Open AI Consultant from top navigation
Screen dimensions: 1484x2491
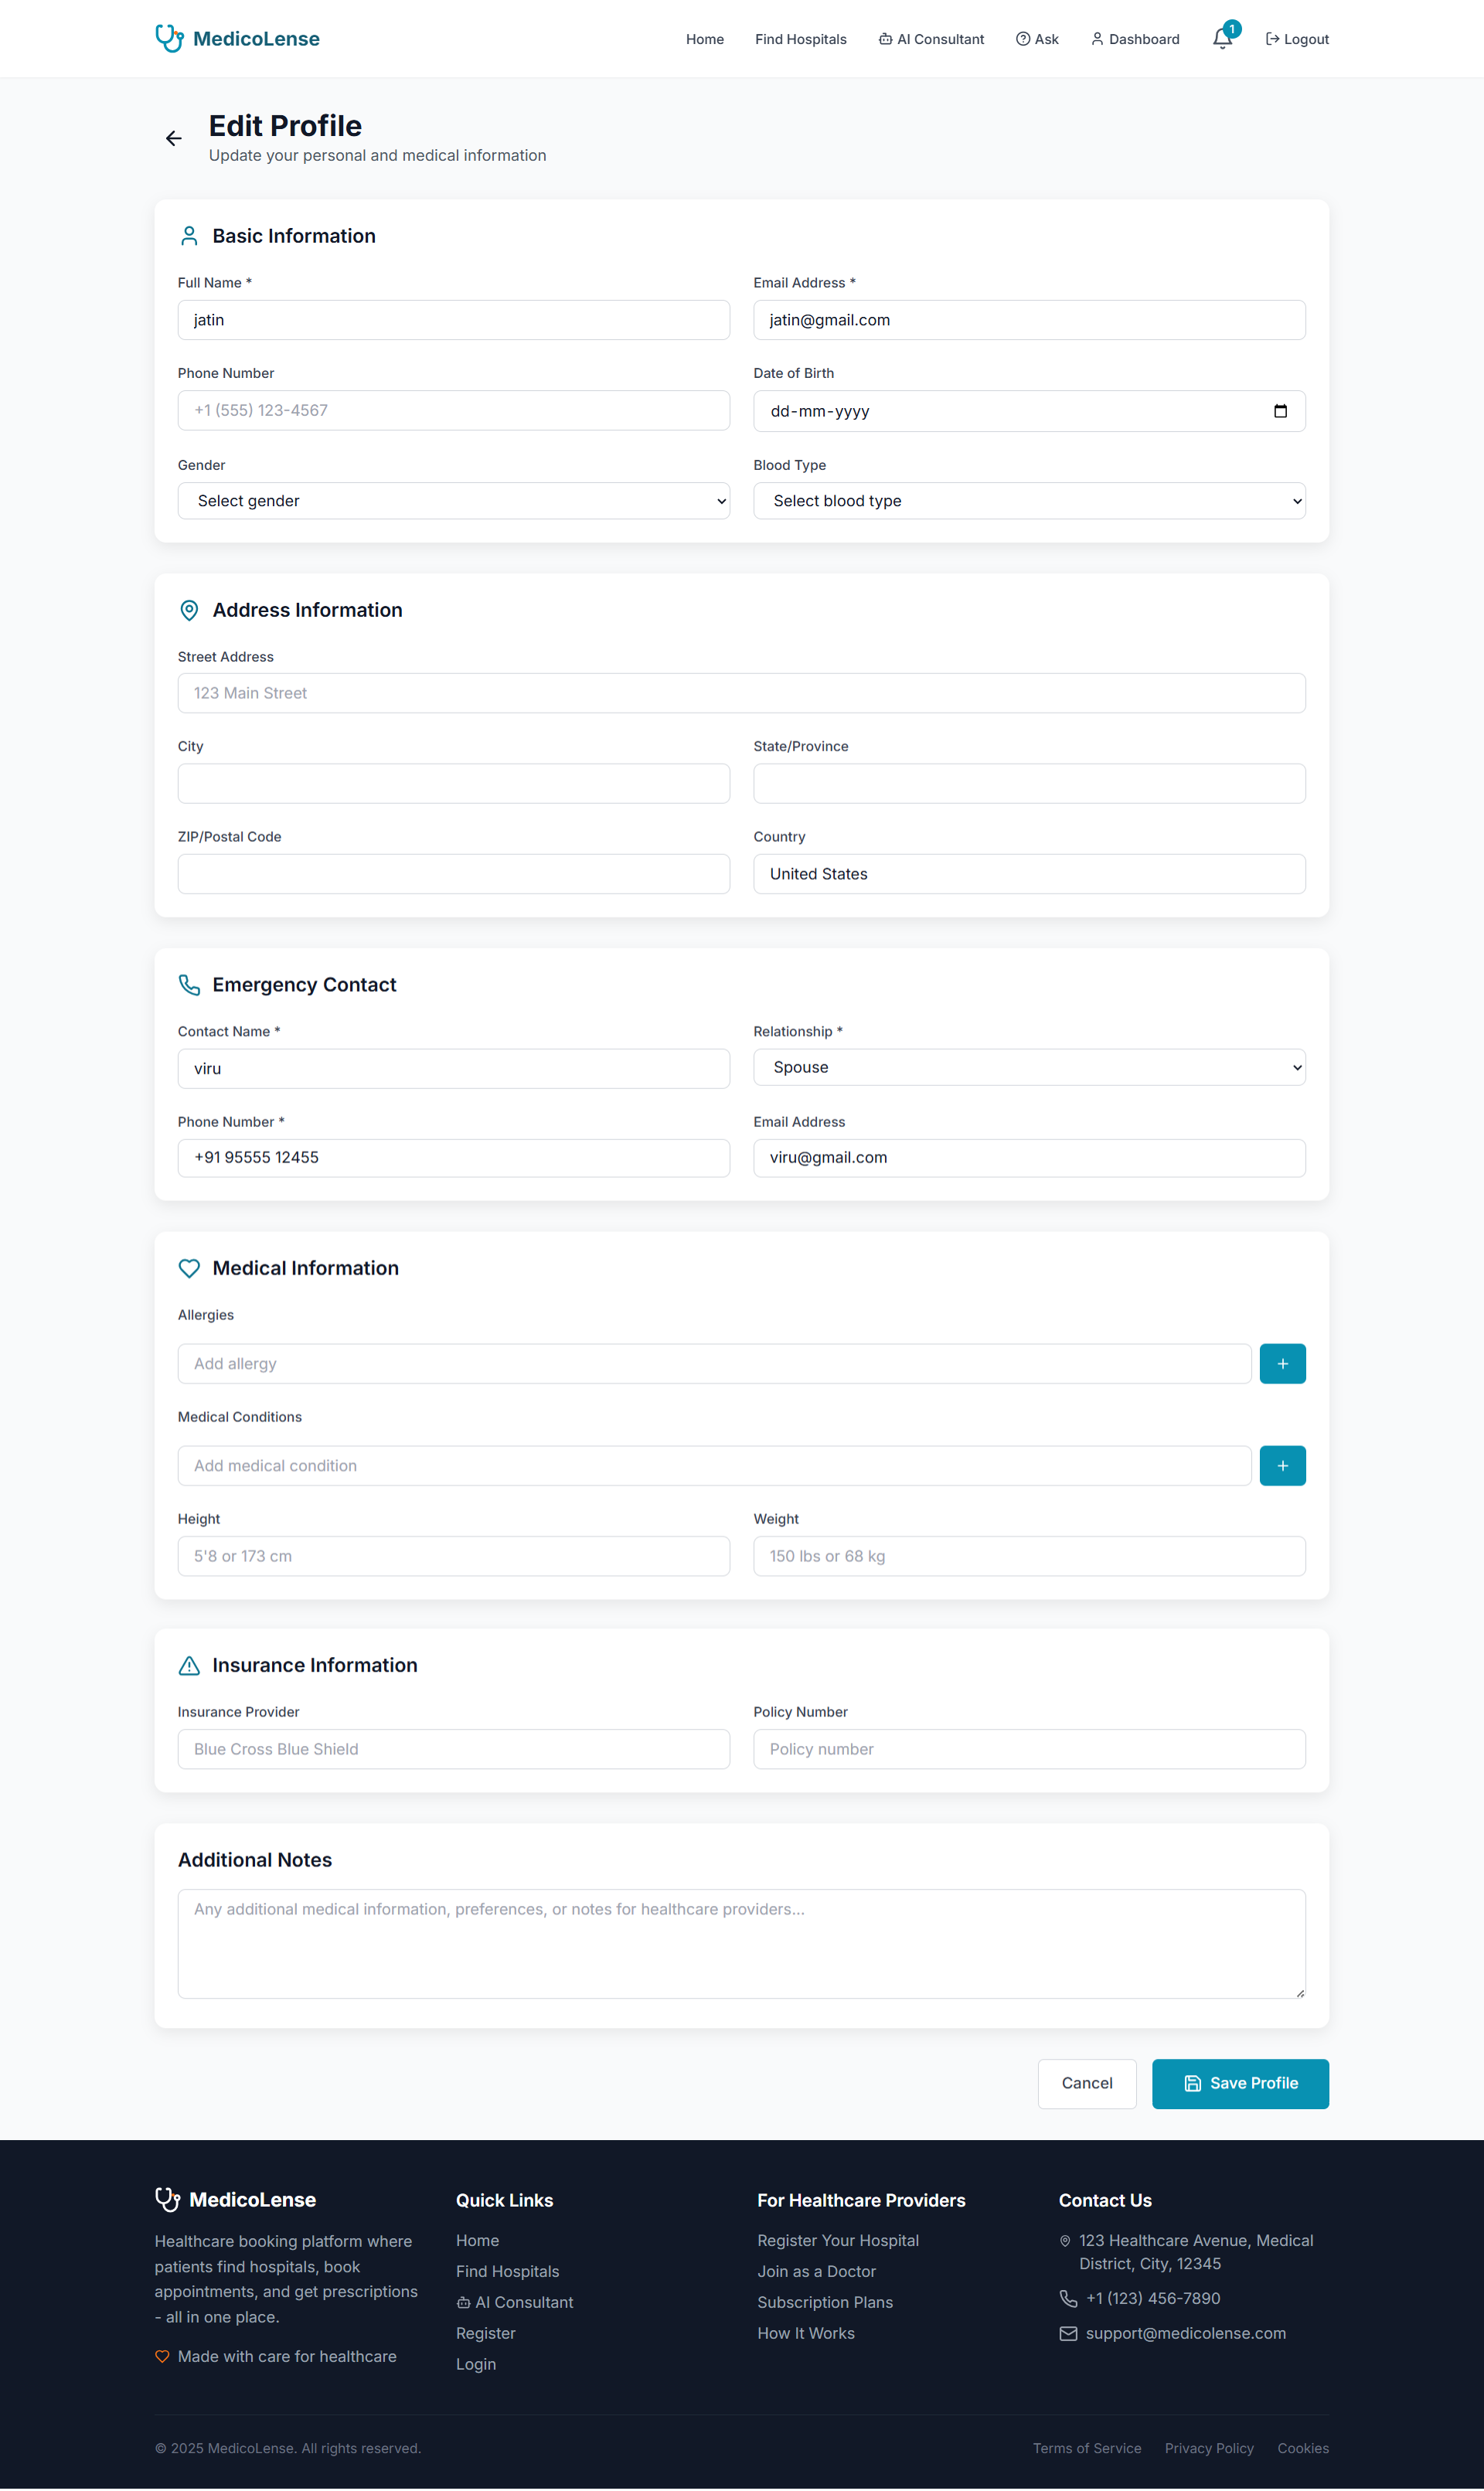point(931,39)
